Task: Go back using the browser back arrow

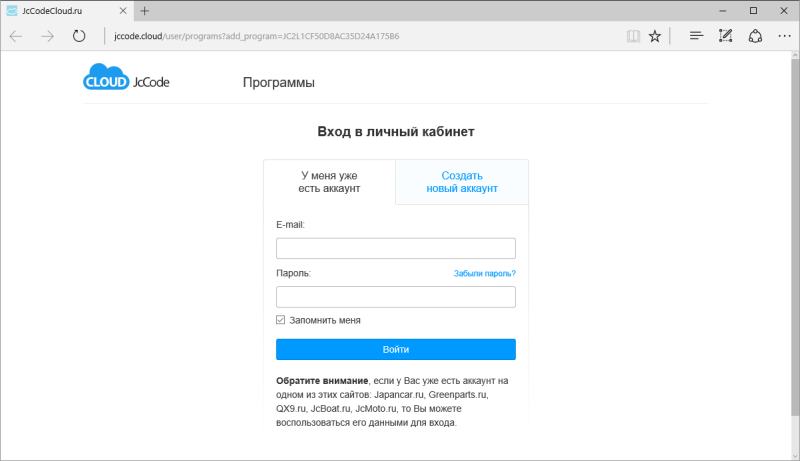Action: coord(16,36)
